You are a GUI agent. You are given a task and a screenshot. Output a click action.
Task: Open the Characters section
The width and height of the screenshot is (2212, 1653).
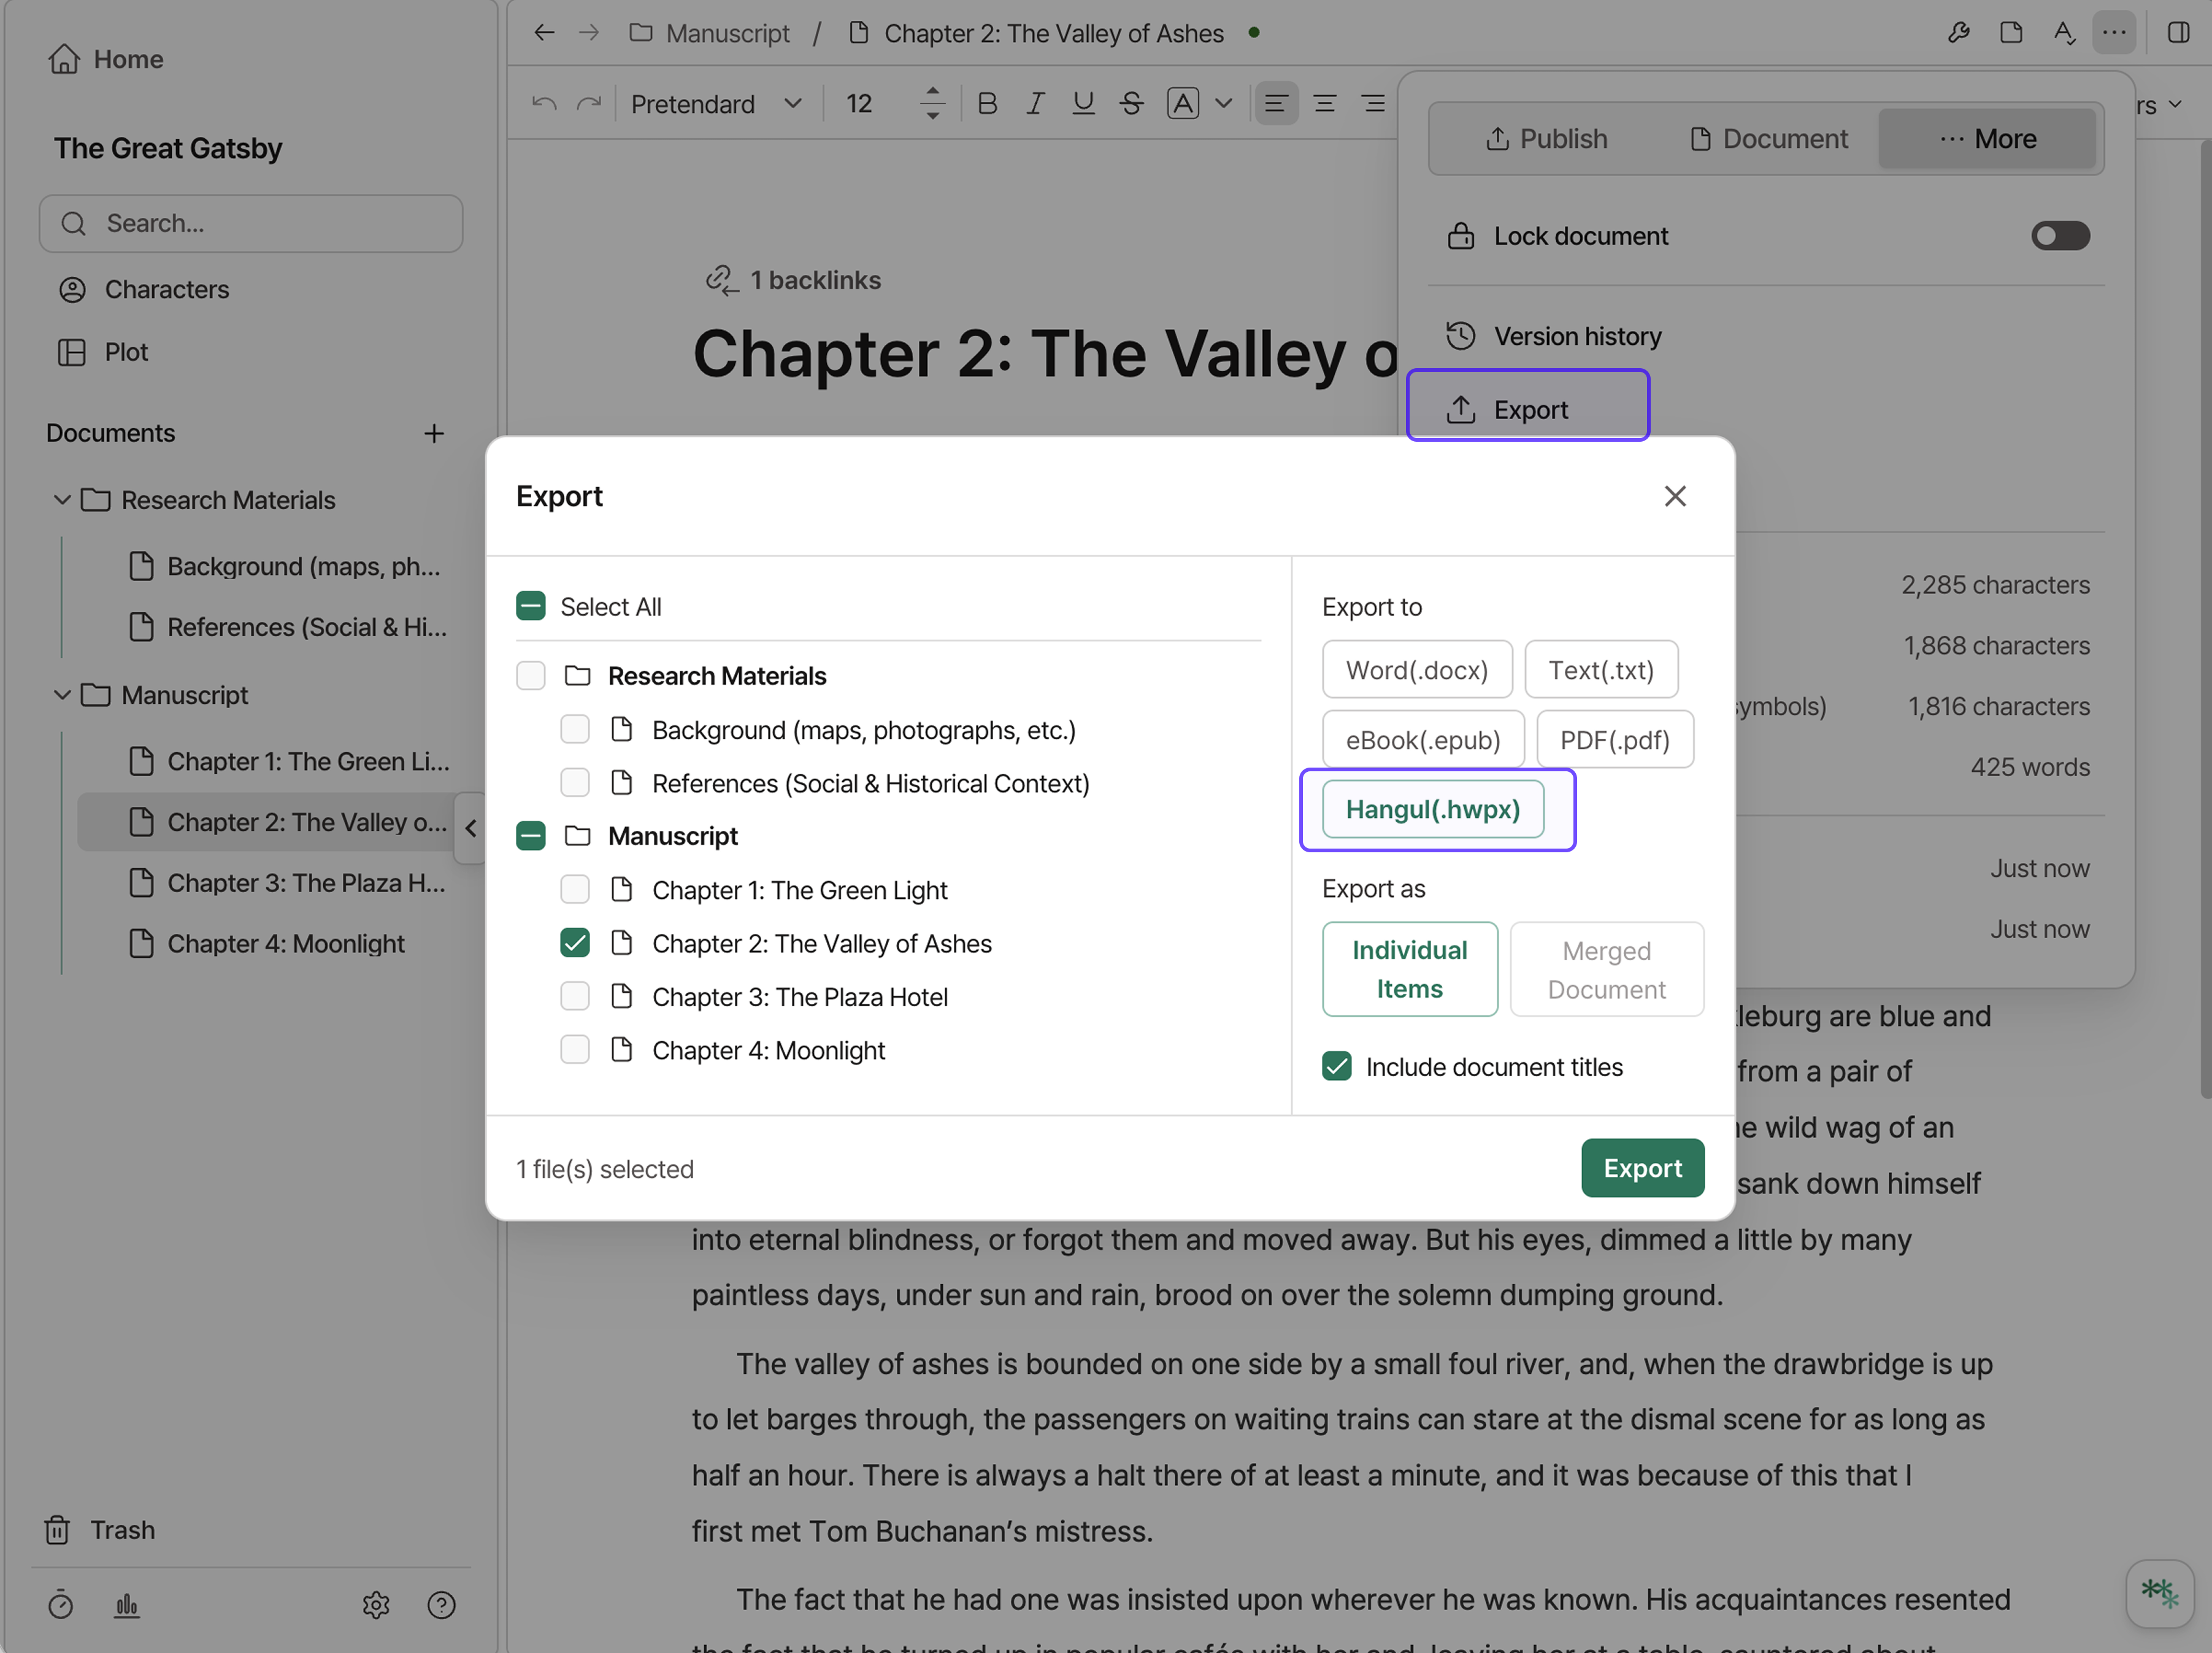click(x=144, y=289)
